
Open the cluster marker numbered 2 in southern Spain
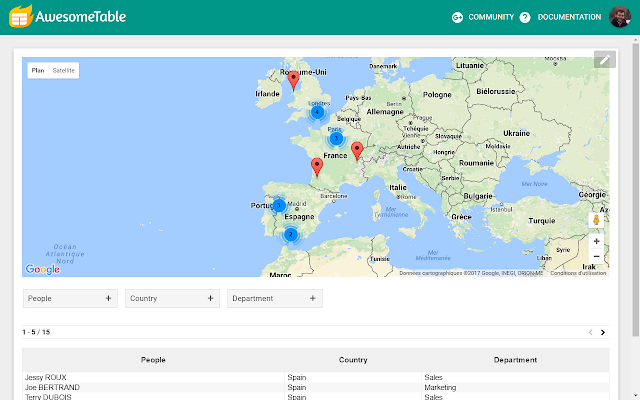pos(291,235)
